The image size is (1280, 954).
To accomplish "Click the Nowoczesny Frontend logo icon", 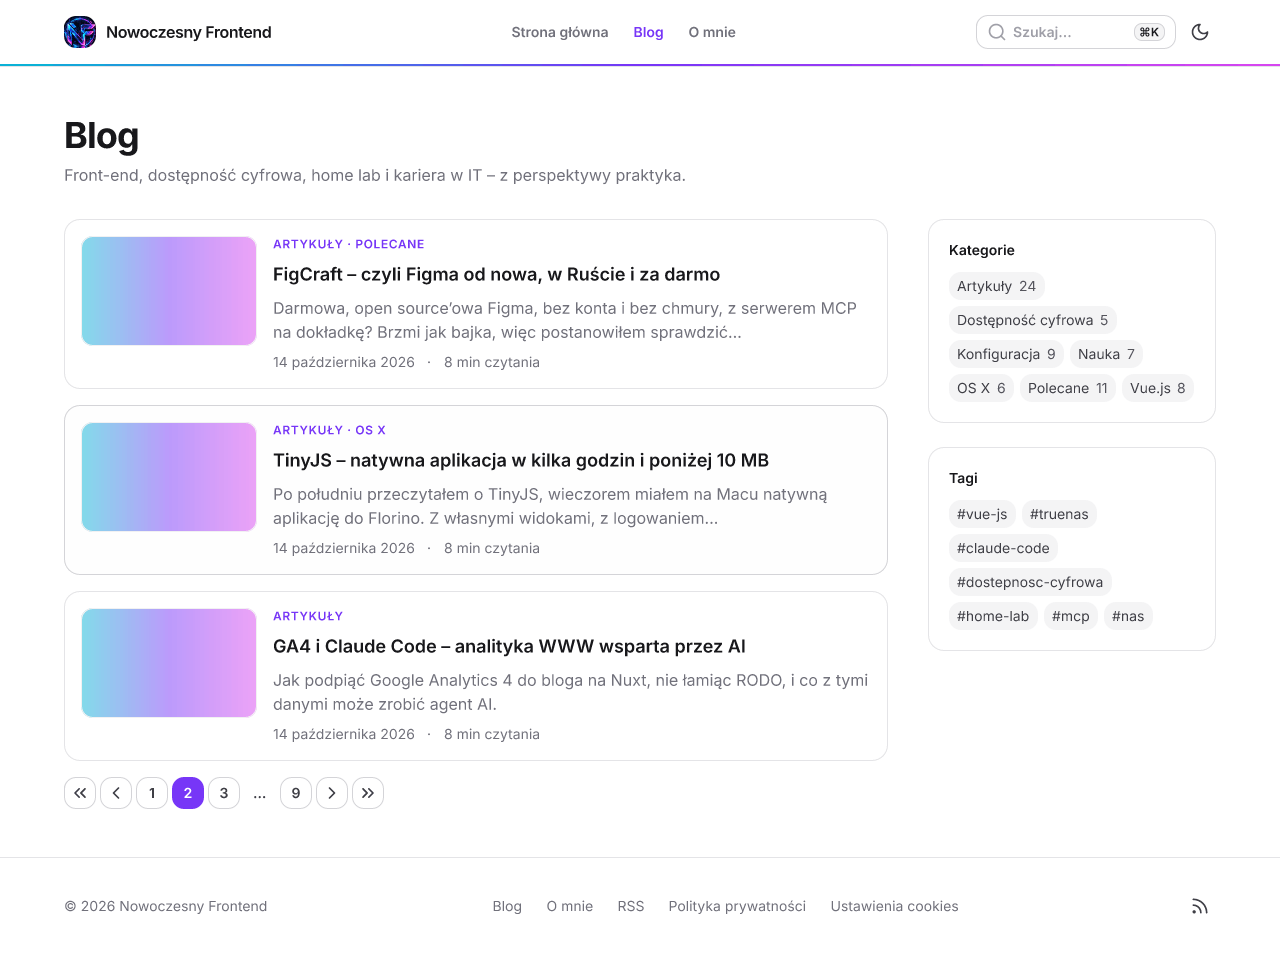I will [x=80, y=32].
